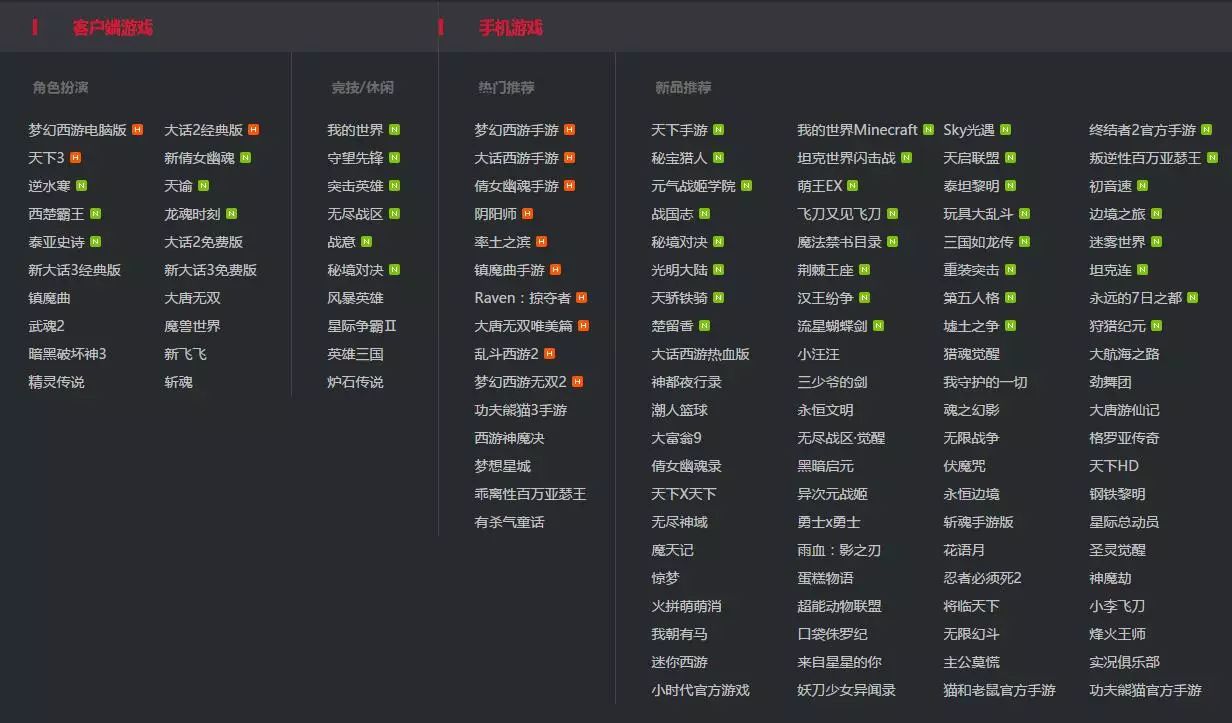Click the N badge next to 元气战姬学院

point(747,186)
